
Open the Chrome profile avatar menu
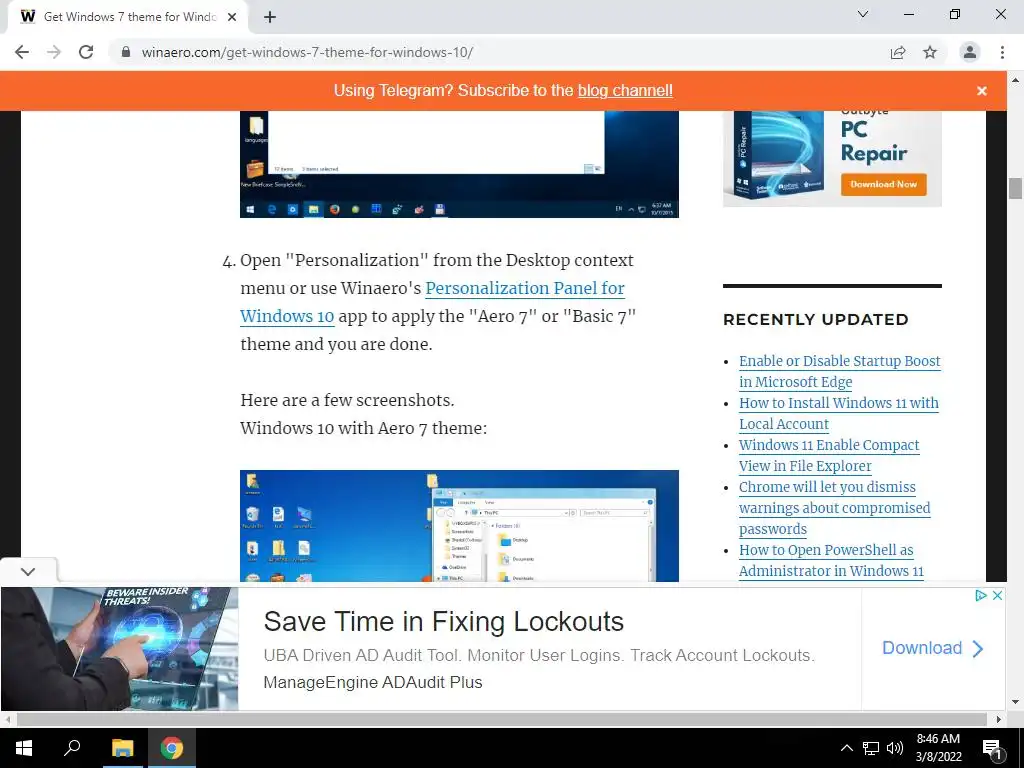pos(970,52)
